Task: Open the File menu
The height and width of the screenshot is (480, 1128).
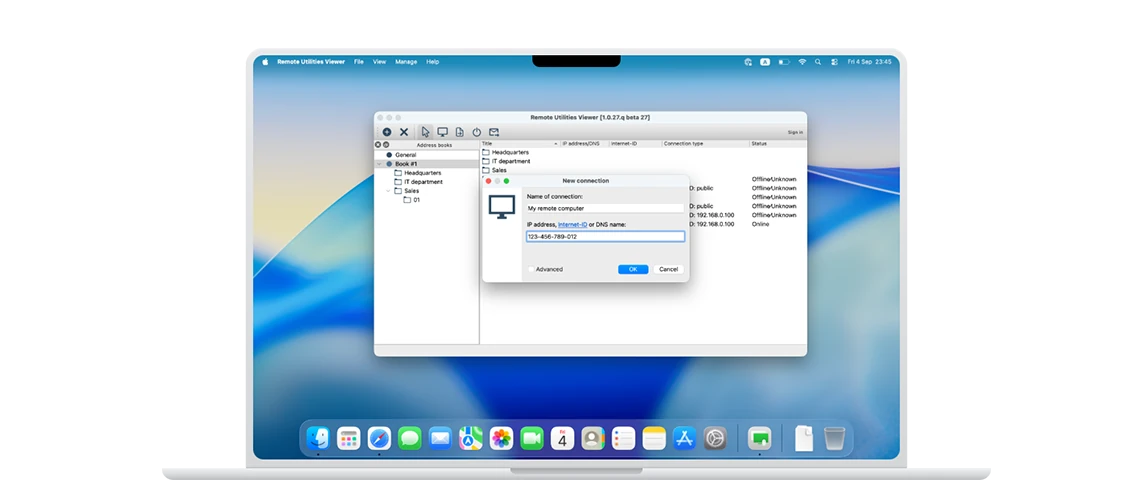Action: click(359, 62)
